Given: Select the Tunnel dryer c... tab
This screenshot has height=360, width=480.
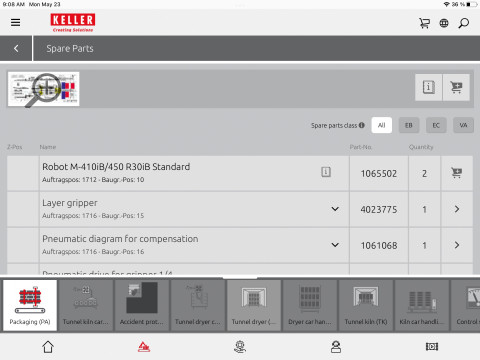Looking at the screenshot, I should [197, 305].
